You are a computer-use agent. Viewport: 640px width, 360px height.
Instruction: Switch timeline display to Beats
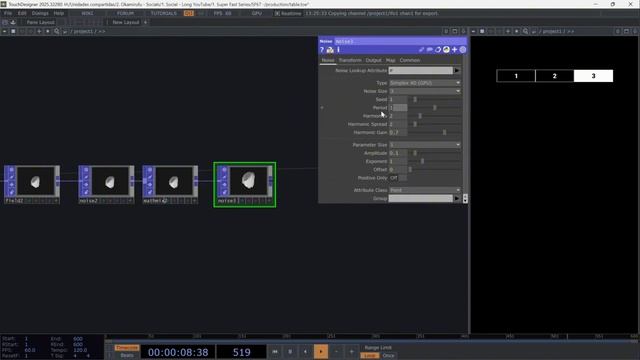click(127, 355)
